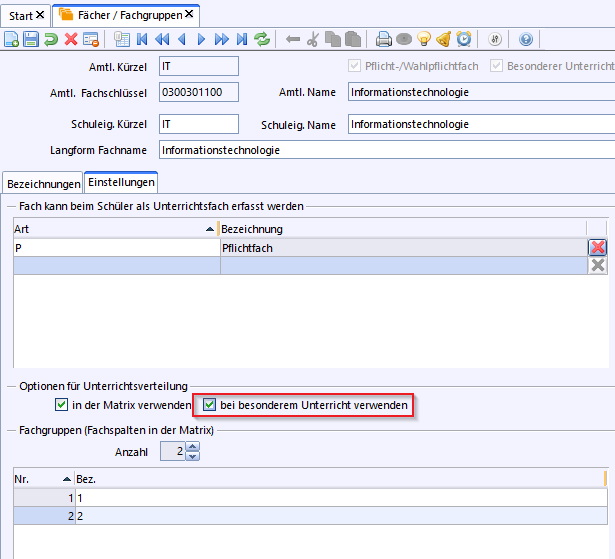Open the settings sliders icon

pos(495,39)
